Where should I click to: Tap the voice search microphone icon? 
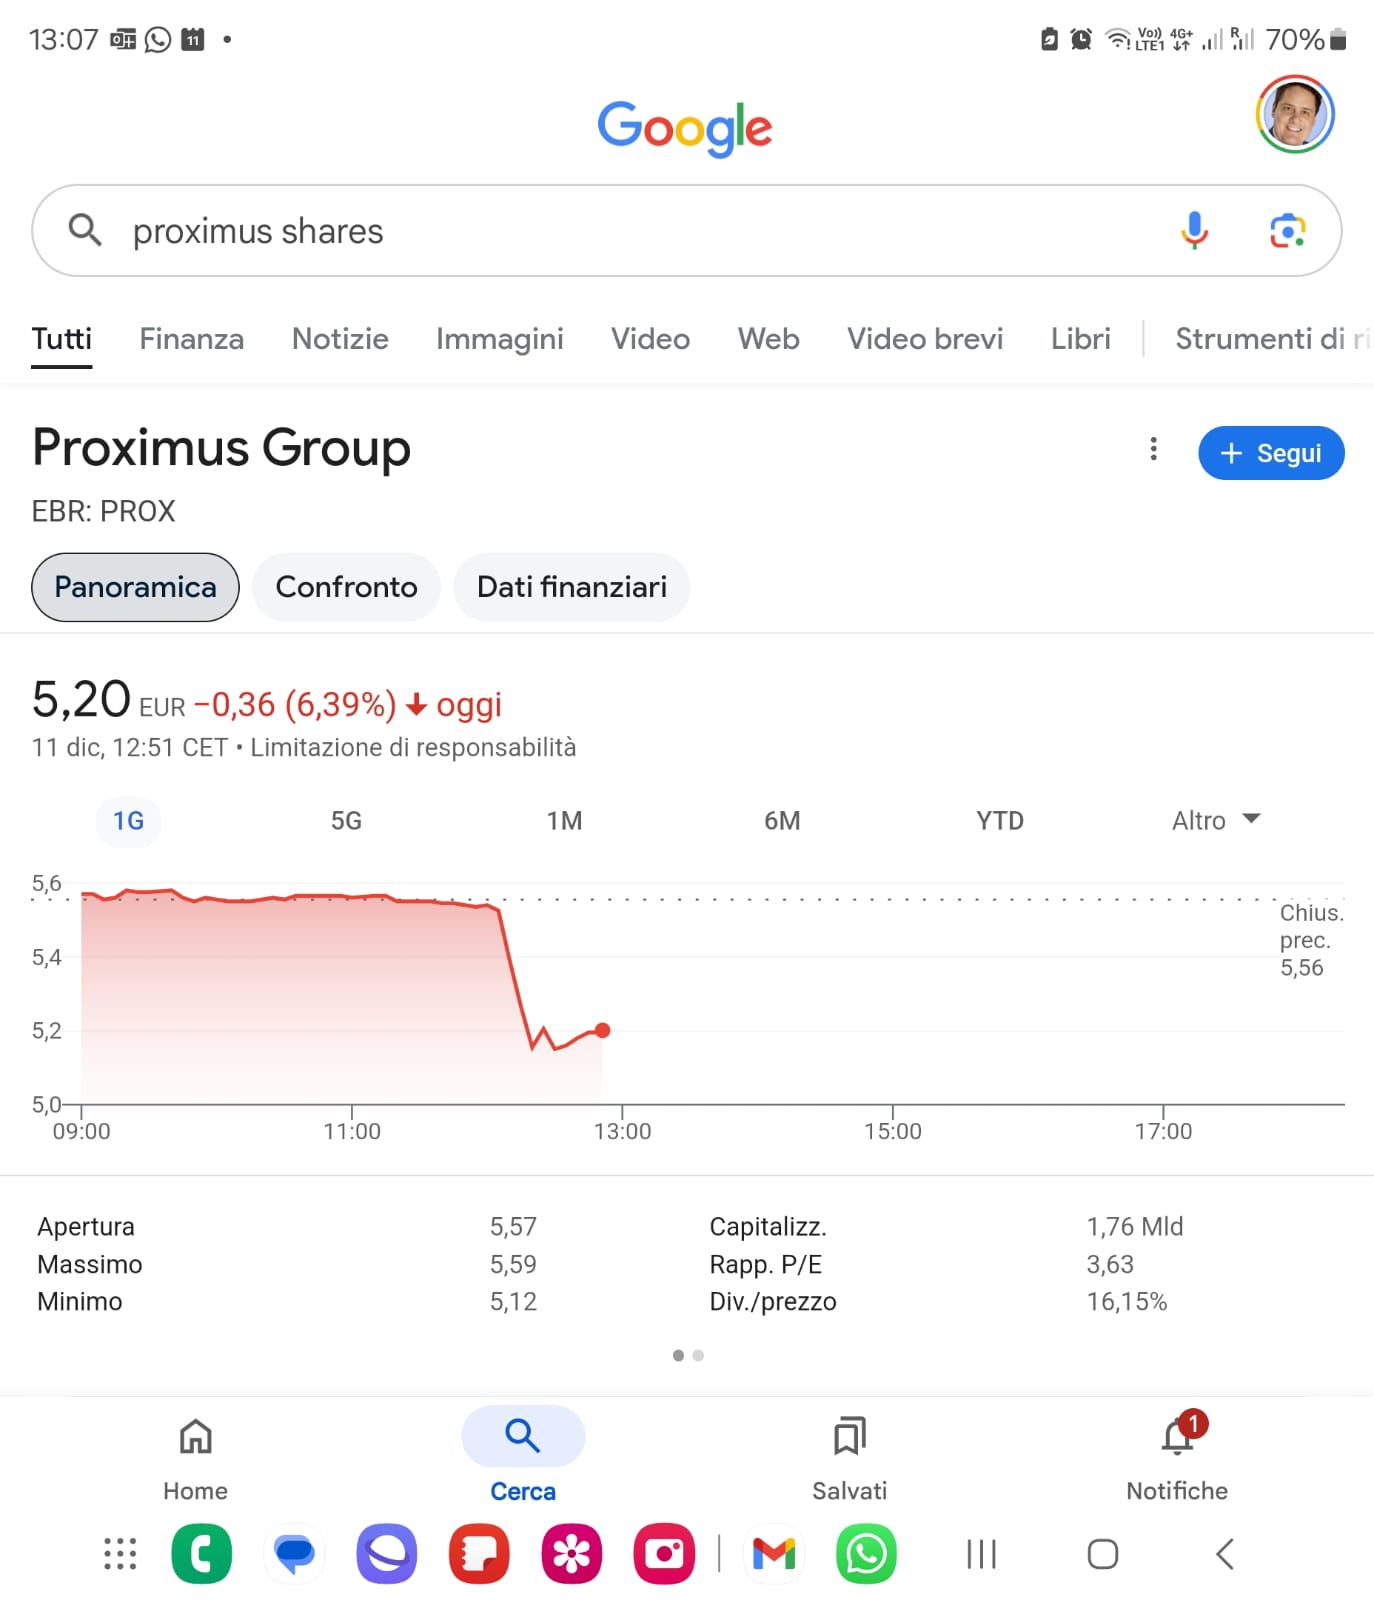[x=1194, y=230]
